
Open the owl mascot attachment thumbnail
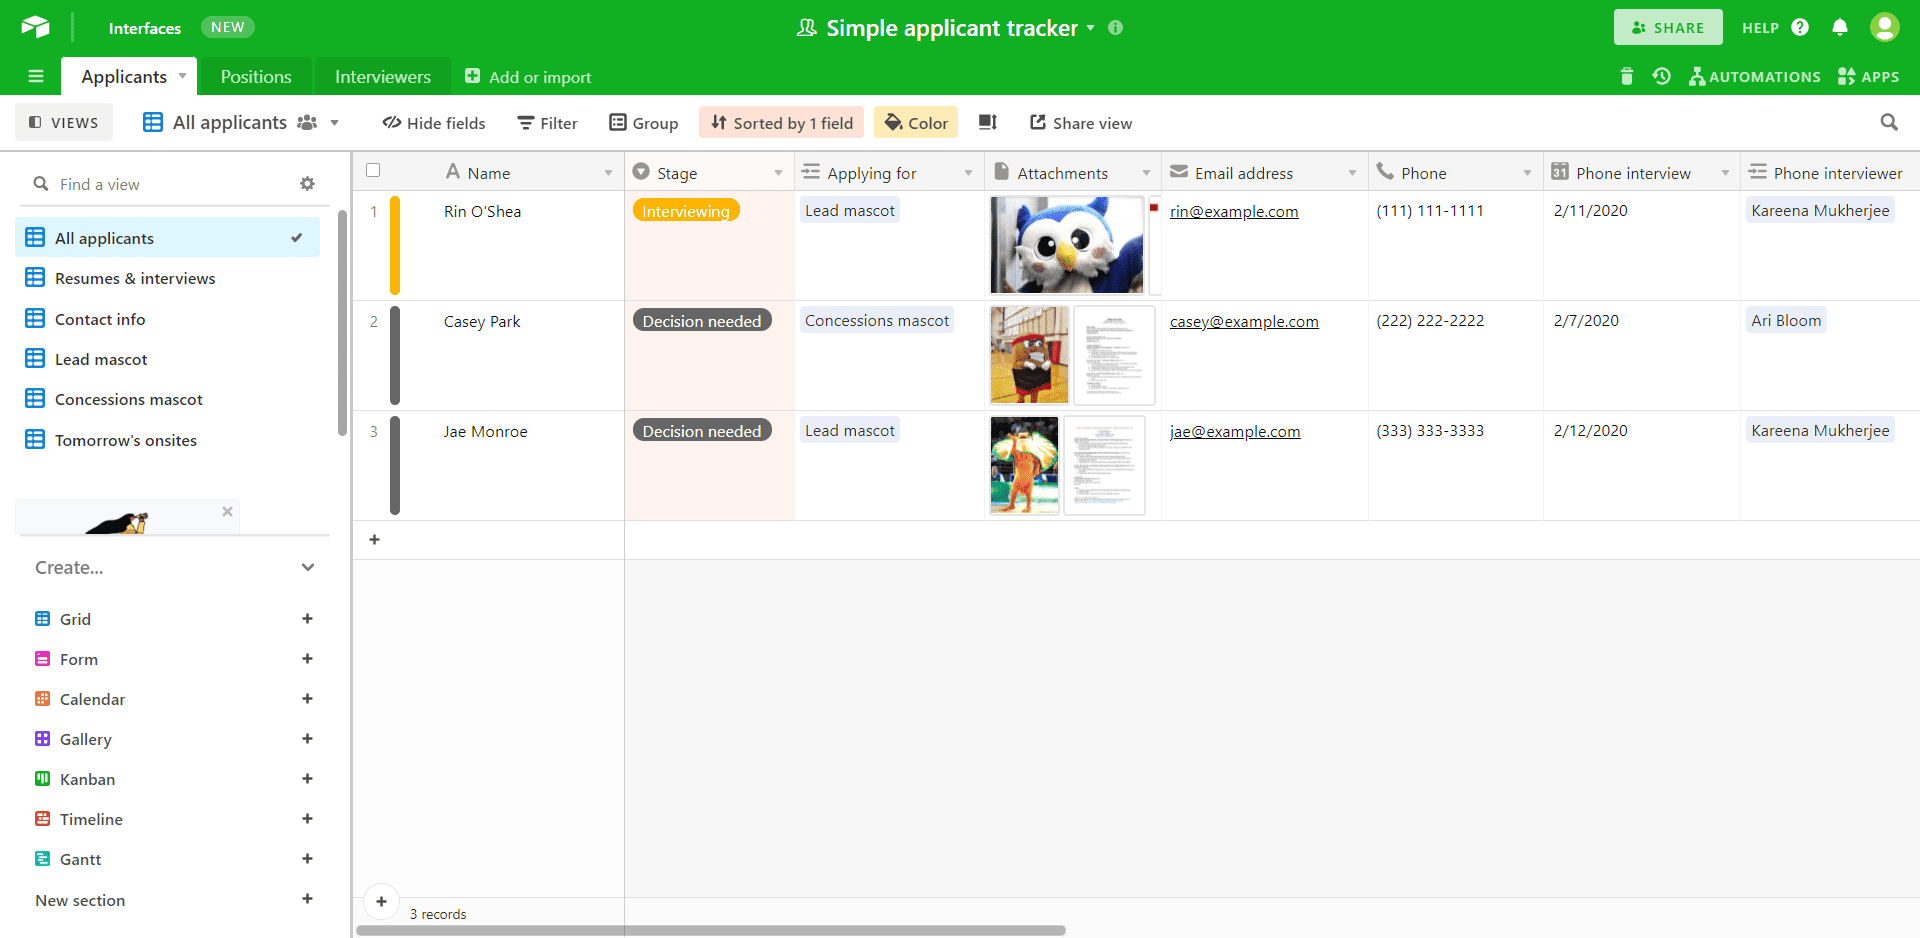coord(1066,245)
